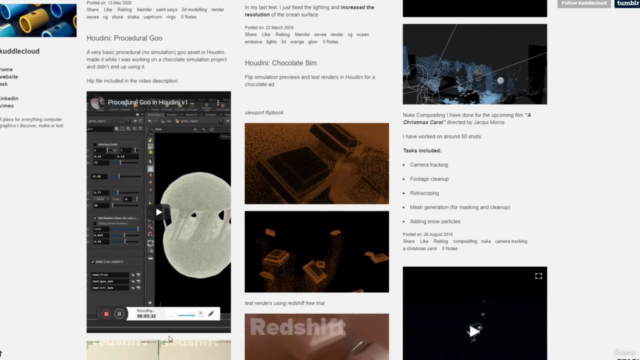
Task: Open the Houdini: Procedural Goo post title
Action: click(124, 38)
